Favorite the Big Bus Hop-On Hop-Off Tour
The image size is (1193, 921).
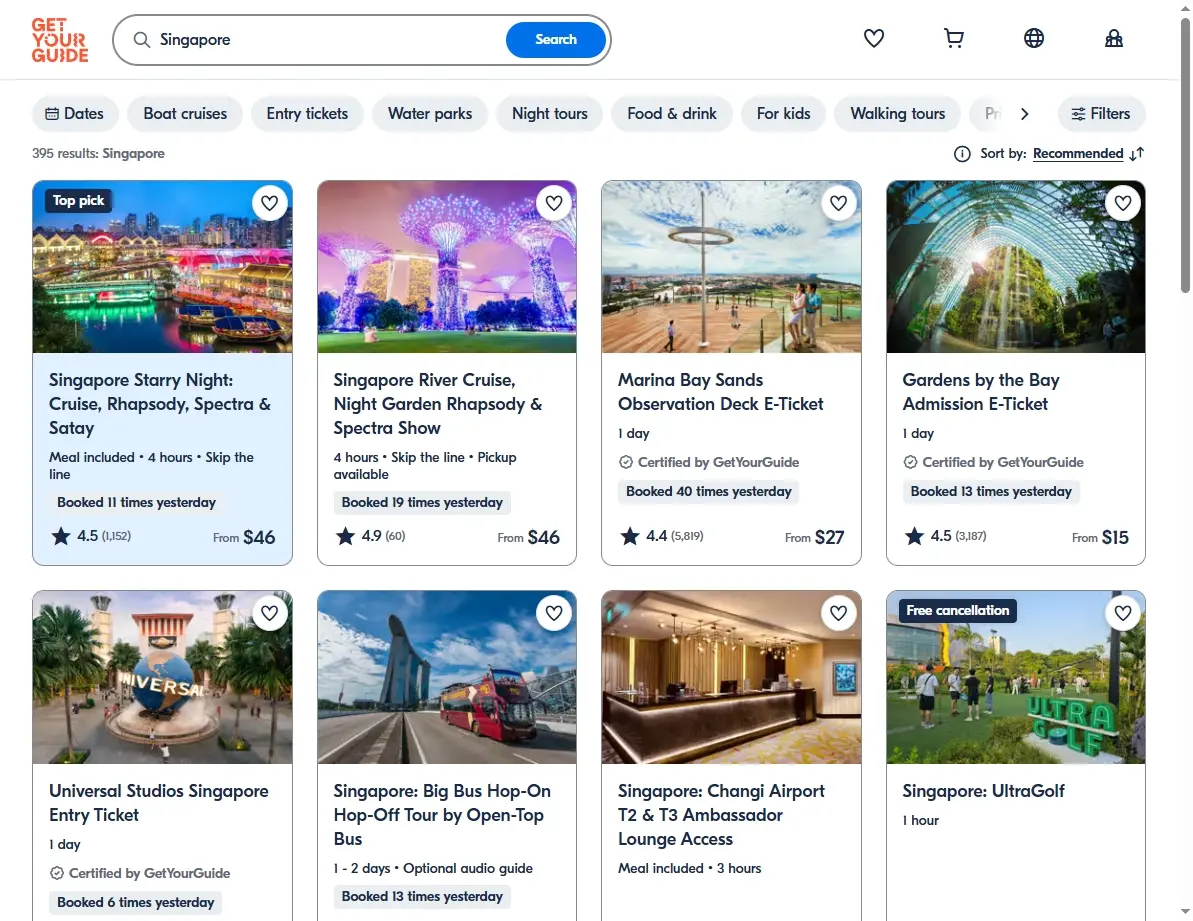click(554, 613)
